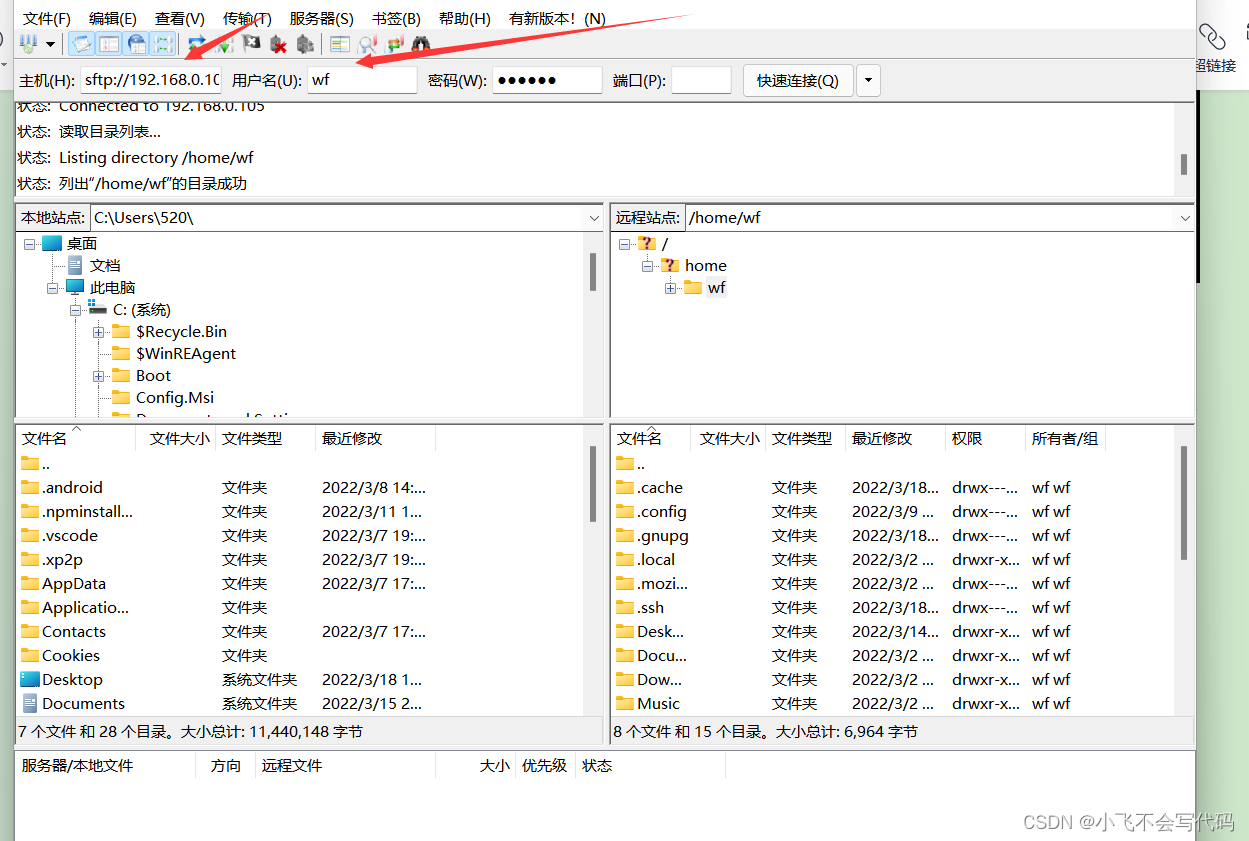Toggle the local directory tree view
Viewport: 1249px width, 841px height.
click(x=109, y=43)
